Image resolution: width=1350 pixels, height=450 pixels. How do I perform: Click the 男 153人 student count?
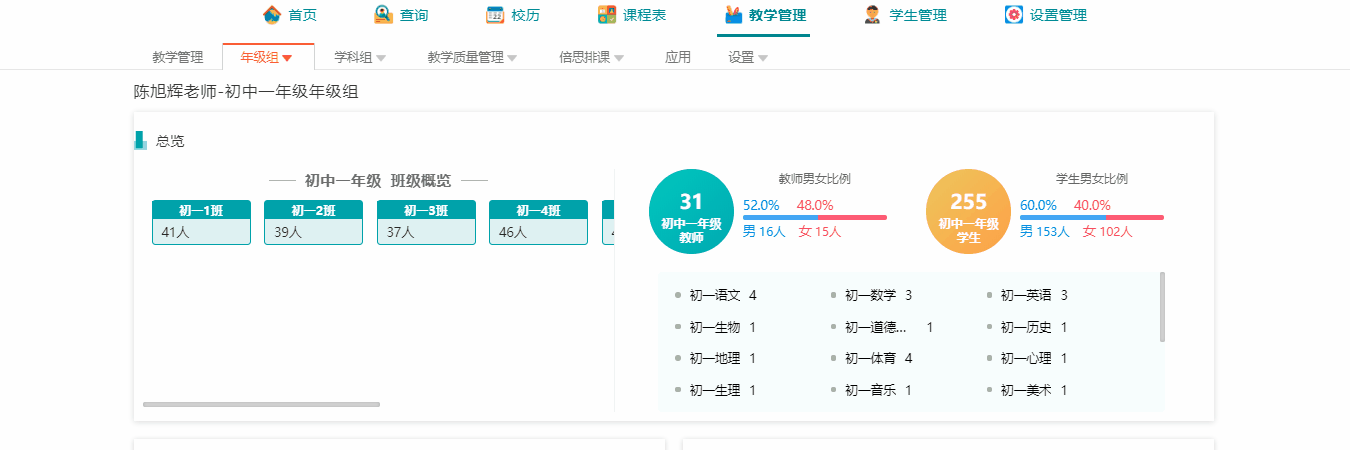point(1045,231)
